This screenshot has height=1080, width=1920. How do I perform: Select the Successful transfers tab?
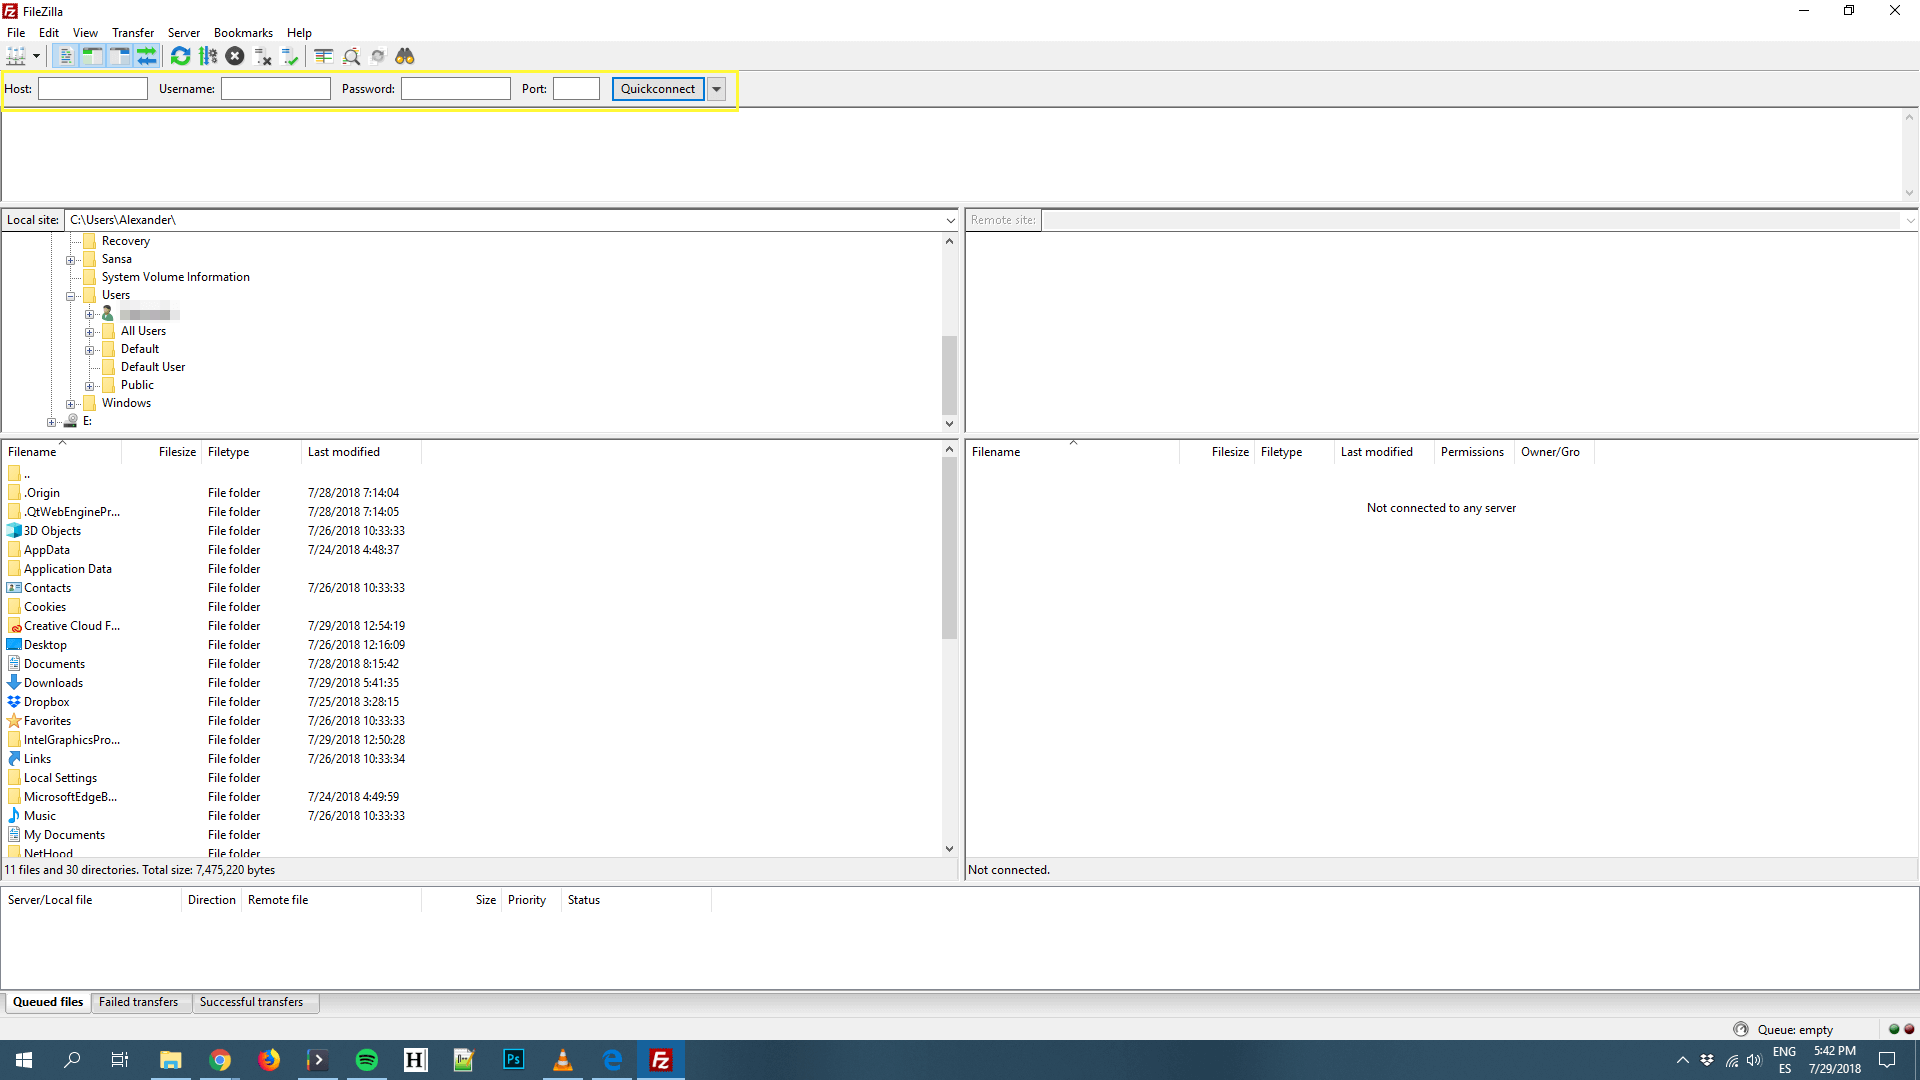(x=251, y=1002)
